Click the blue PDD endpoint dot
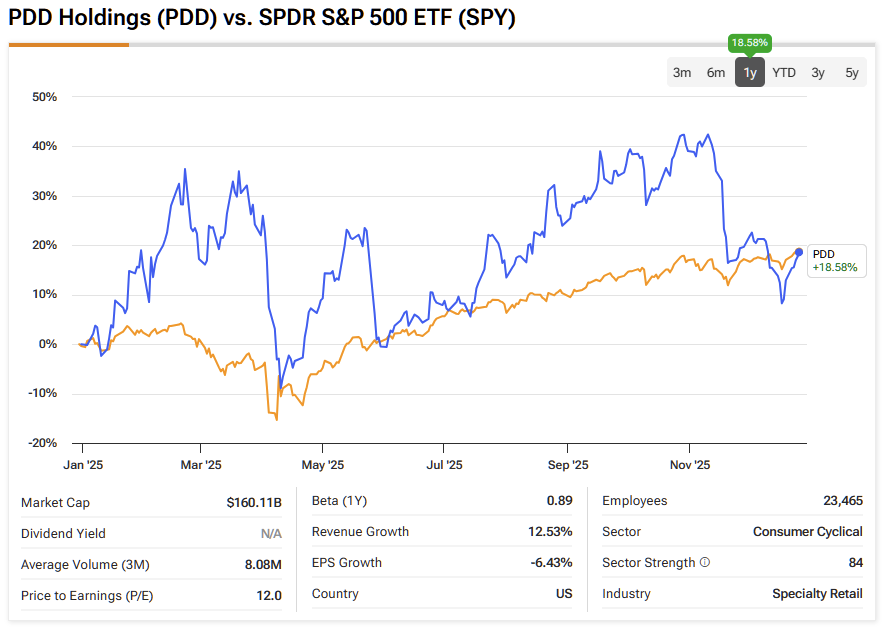 [x=798, y=252]
